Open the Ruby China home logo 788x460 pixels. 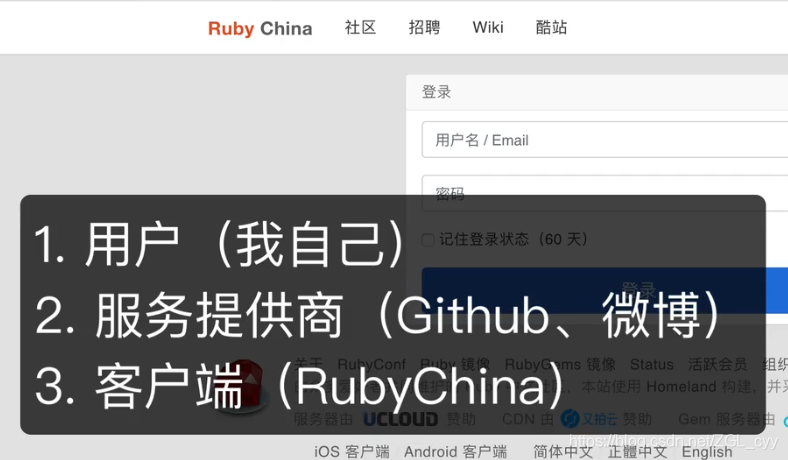tap(260, 29)
